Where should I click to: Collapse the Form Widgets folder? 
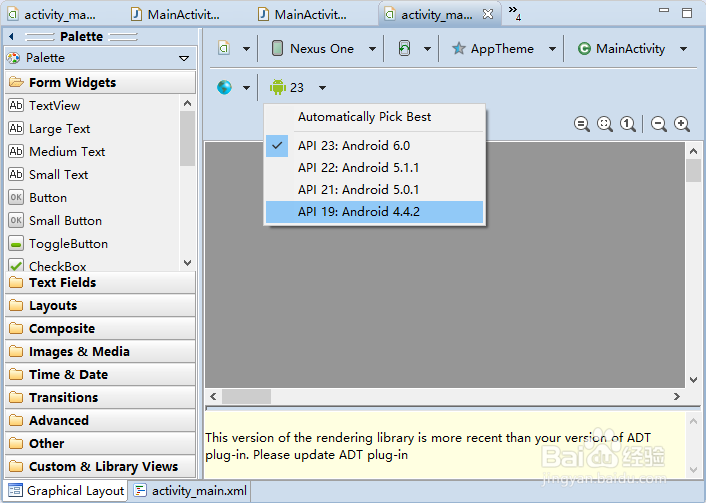(x=100, y=82)
